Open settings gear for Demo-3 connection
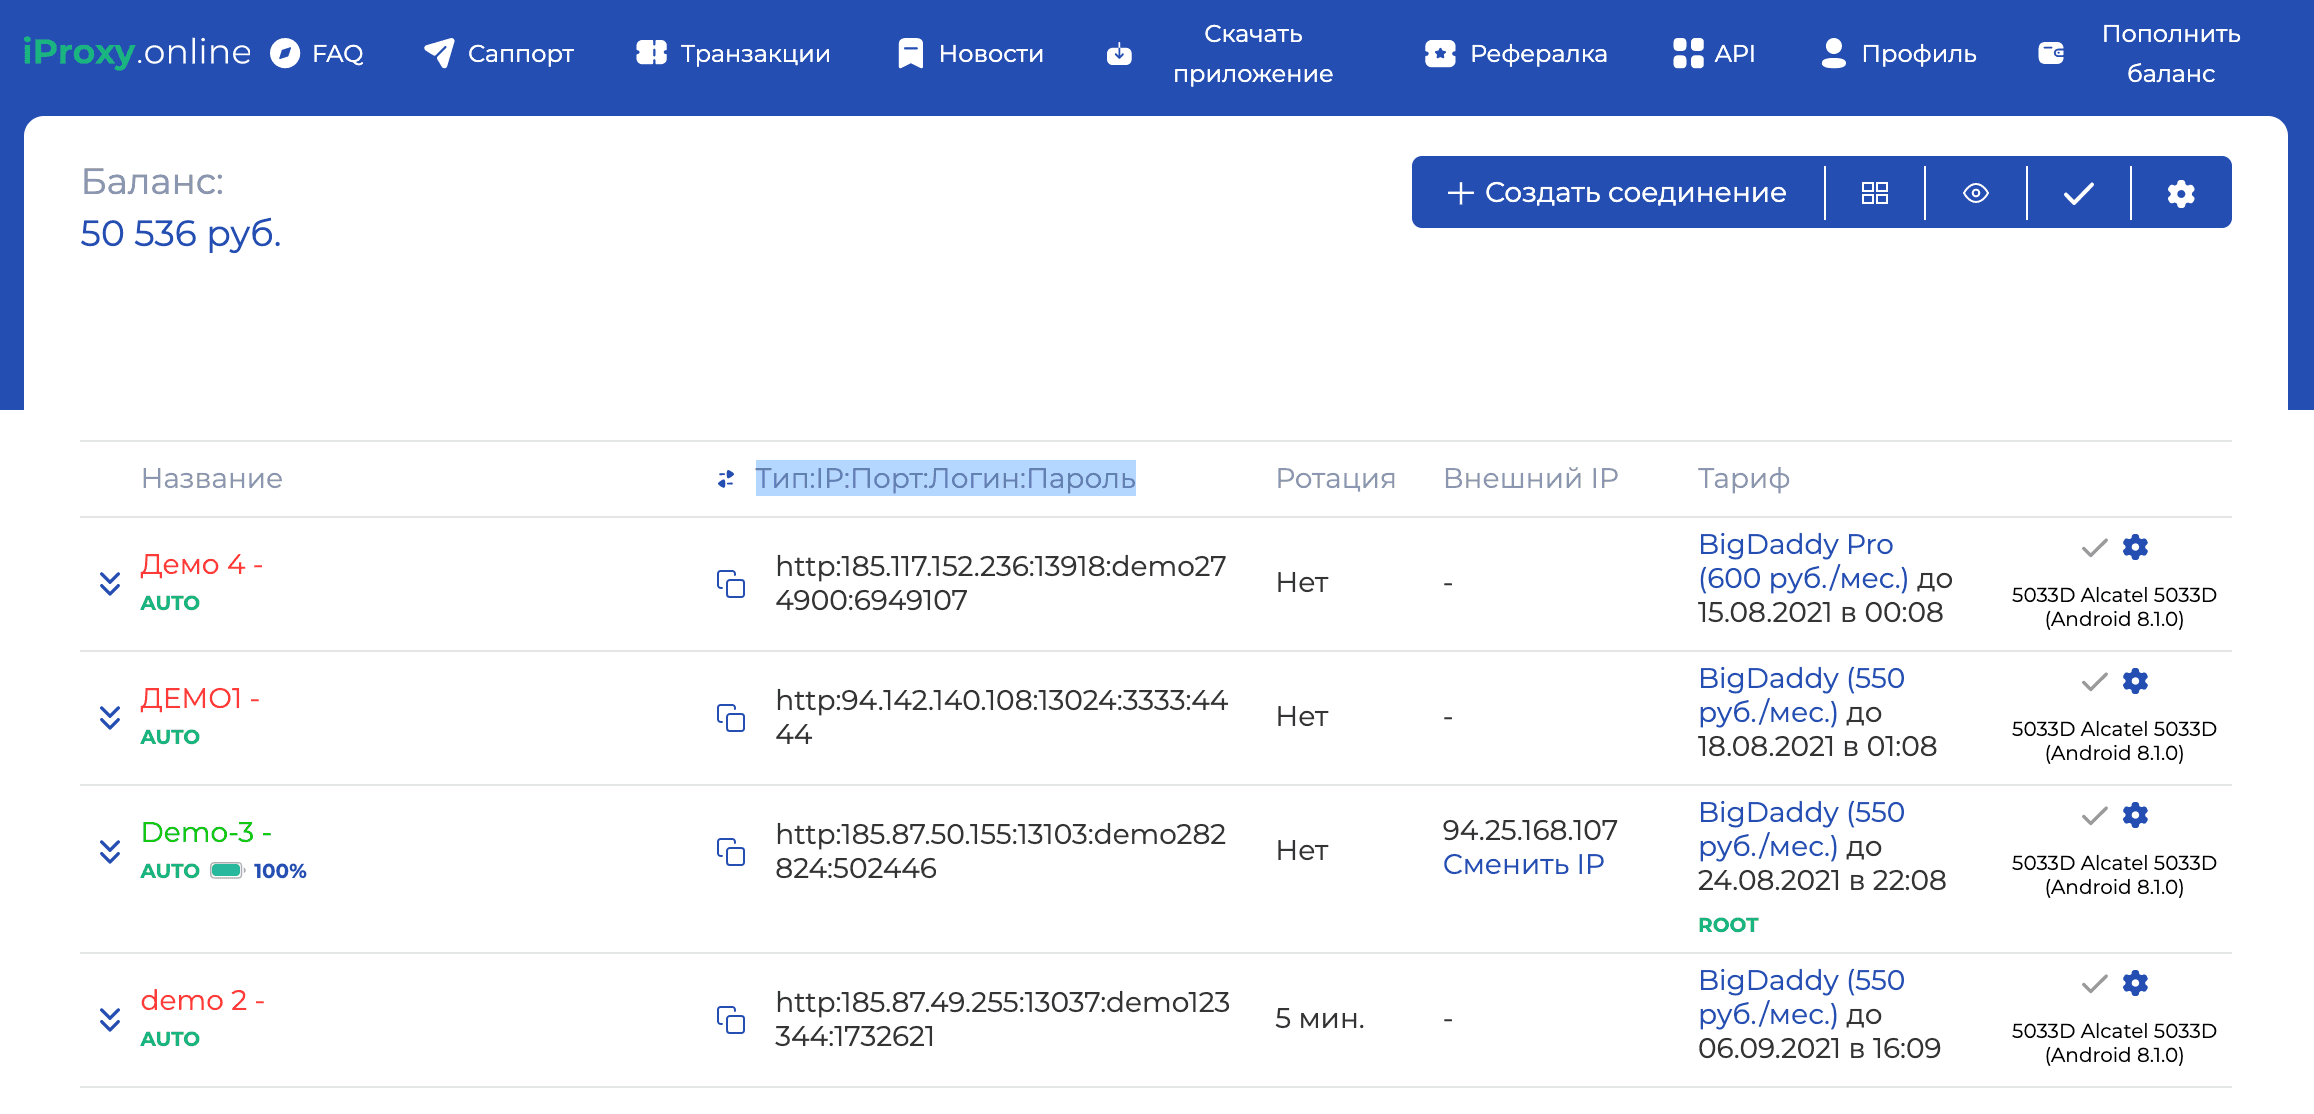 point(2135,816)
